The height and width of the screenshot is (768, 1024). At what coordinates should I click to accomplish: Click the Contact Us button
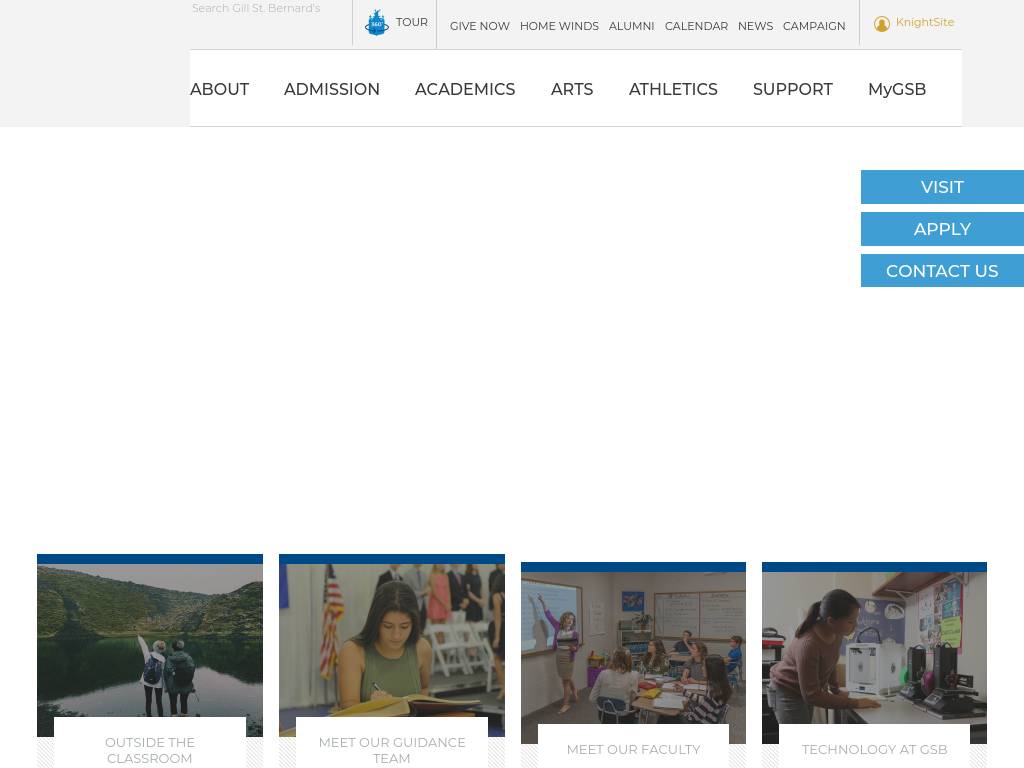tap(941, 271)
